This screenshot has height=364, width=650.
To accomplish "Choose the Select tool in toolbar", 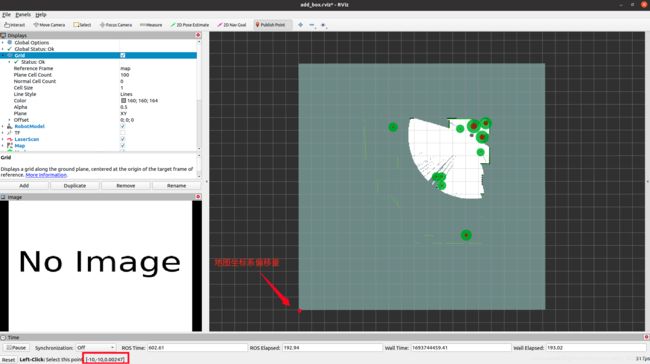I will 82,25.
